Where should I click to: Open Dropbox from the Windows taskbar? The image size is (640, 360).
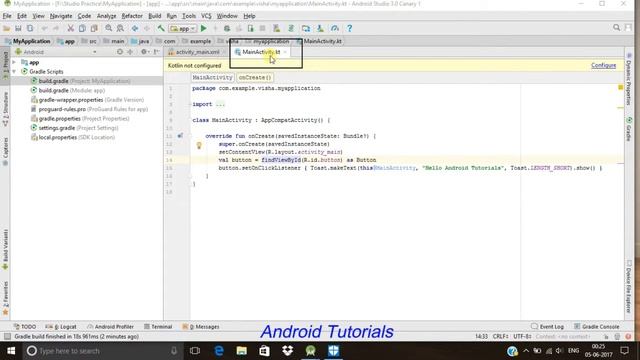click(x=287, y=351)
